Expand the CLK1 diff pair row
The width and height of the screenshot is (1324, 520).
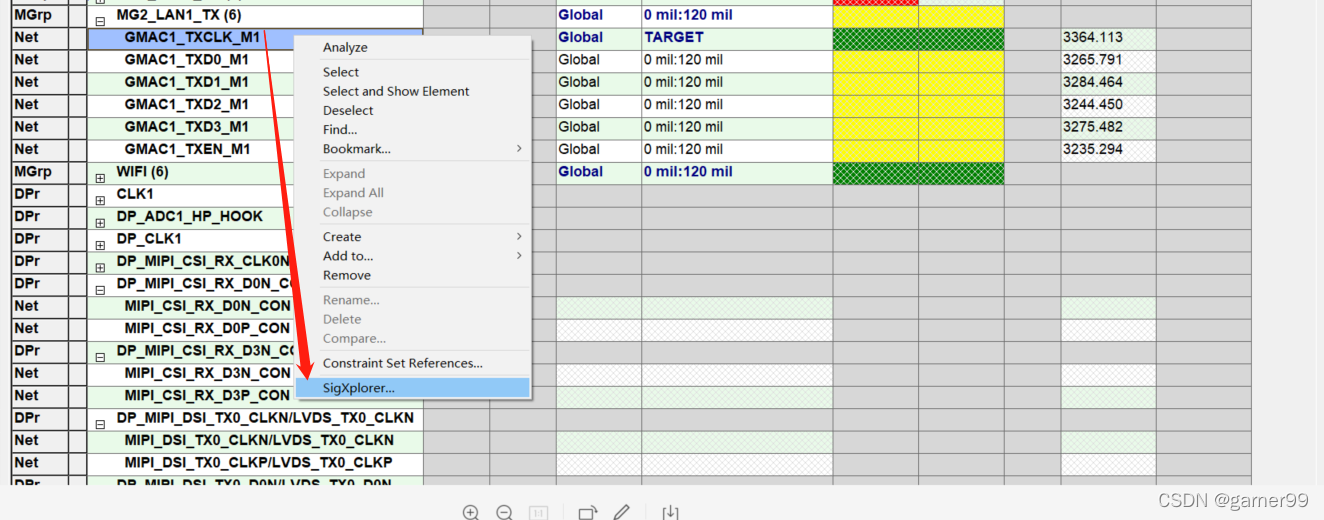(x=100, y=195)
